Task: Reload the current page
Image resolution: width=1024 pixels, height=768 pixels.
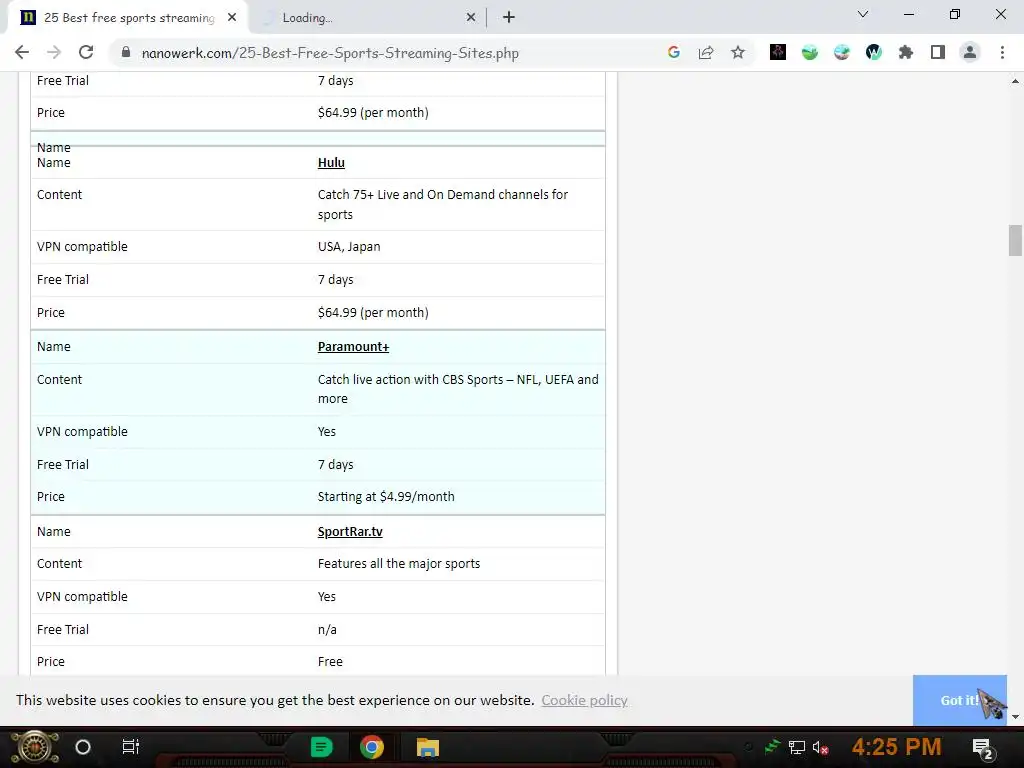Action: [86, 52]
